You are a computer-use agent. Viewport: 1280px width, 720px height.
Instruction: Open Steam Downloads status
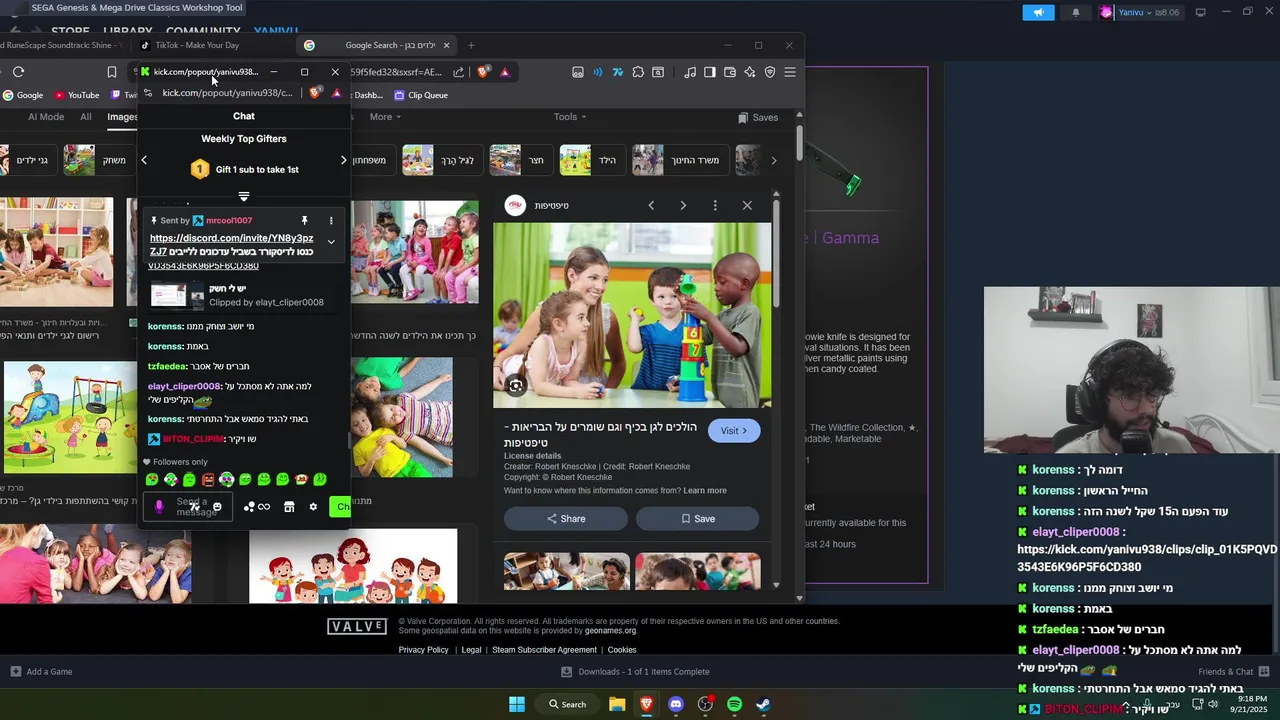[x=636, y=672]
